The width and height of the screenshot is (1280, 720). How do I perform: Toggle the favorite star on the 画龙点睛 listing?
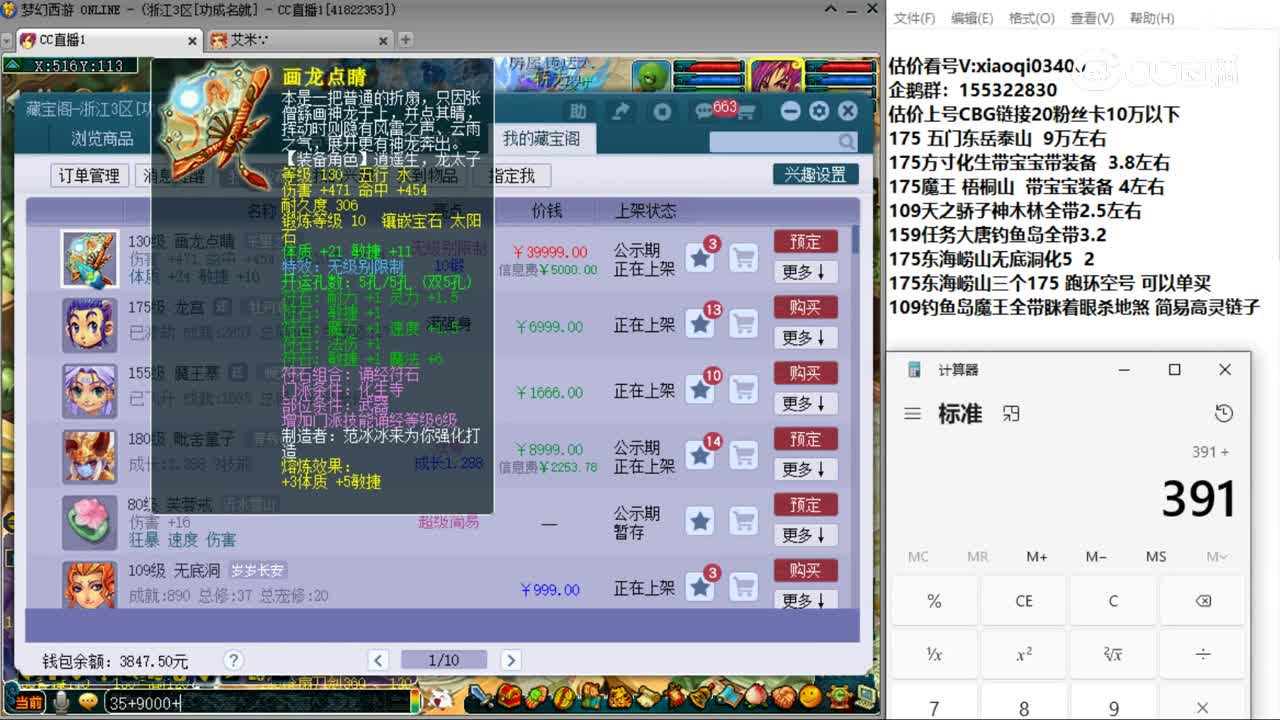tap(699, 259)
